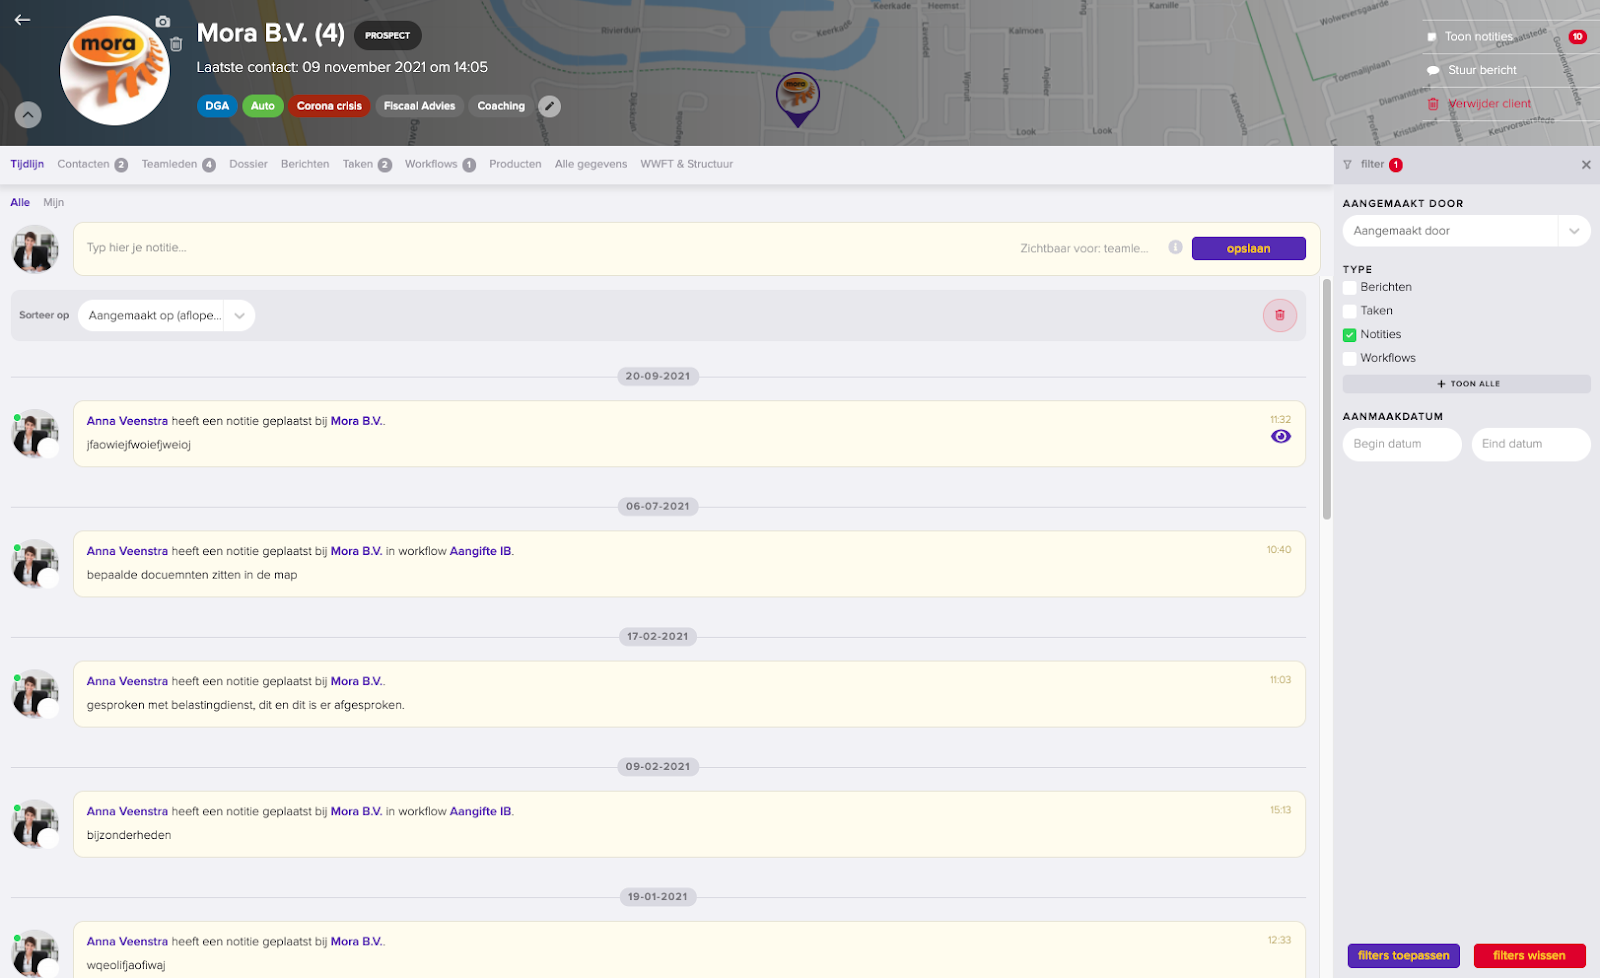This screenshot has width=1600, height=978.
Task: Click filters wissen button
Action: [x=1529, y=955]
